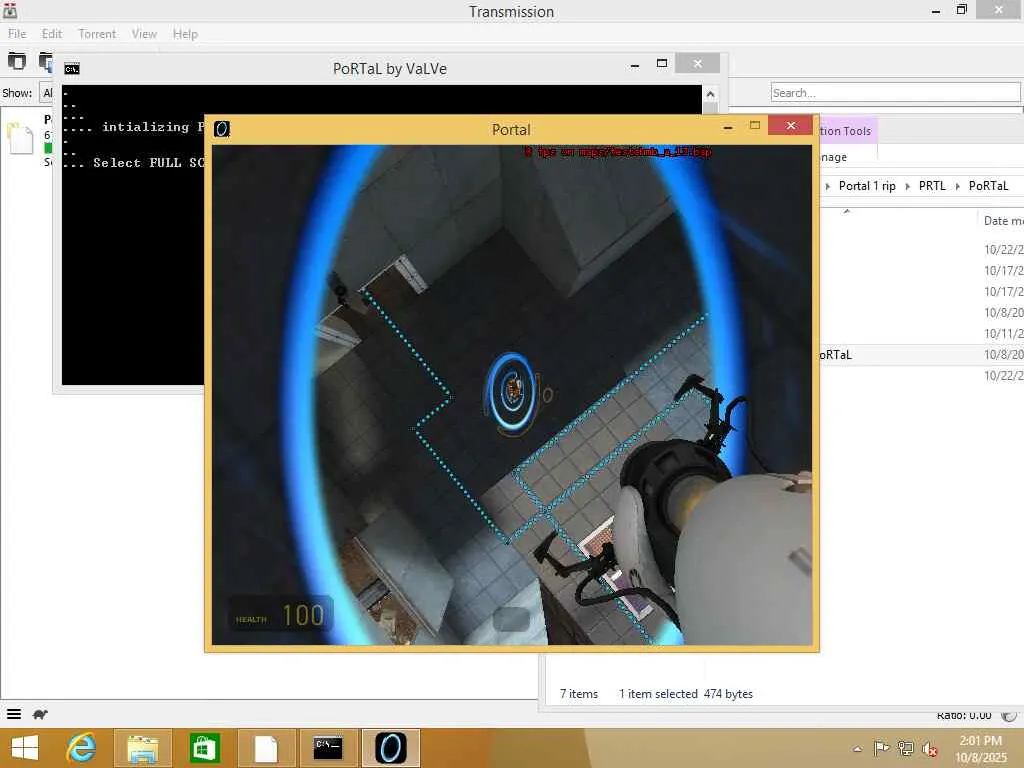Screen dimensions: 1024x768
Task: Select the Application Tools ribbon tab in Explorer
Action: click(x=848, y=131)
